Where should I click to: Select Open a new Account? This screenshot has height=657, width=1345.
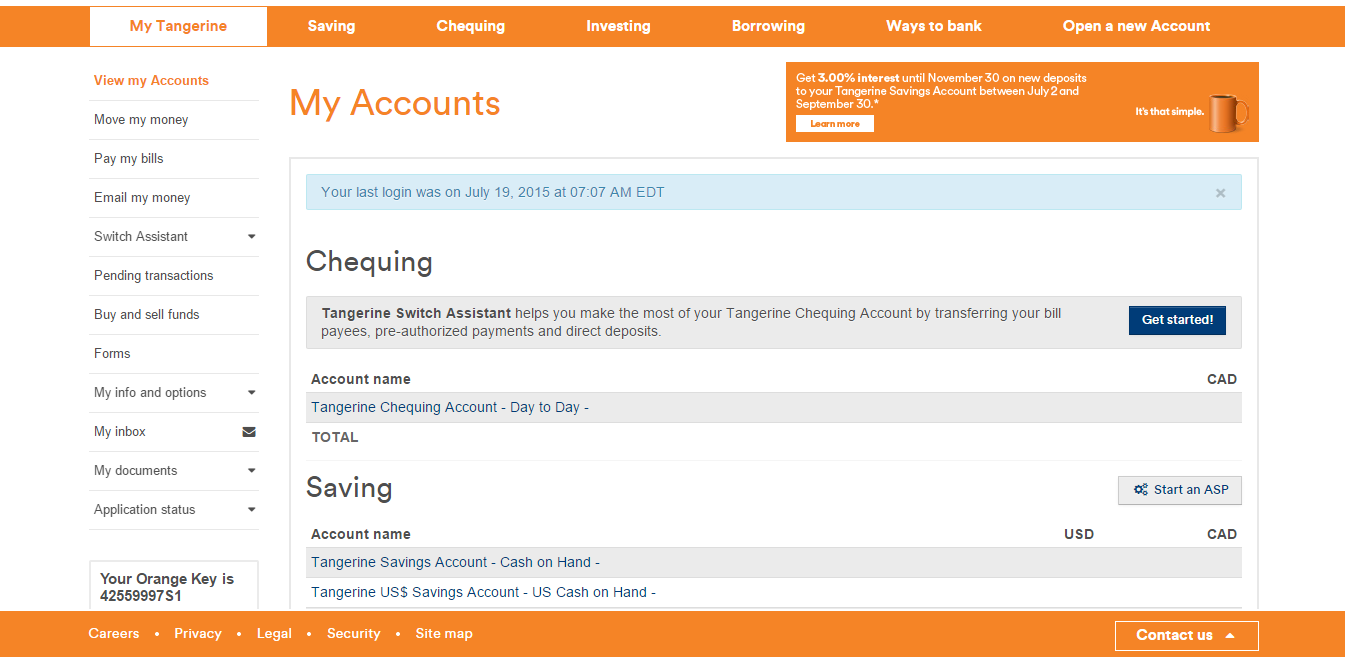tap(1136, 26)
